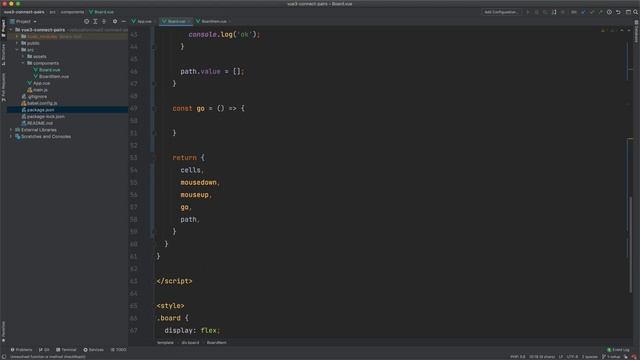
Task: Toggle the Structure tool window side tab
Action: point(3,55)
